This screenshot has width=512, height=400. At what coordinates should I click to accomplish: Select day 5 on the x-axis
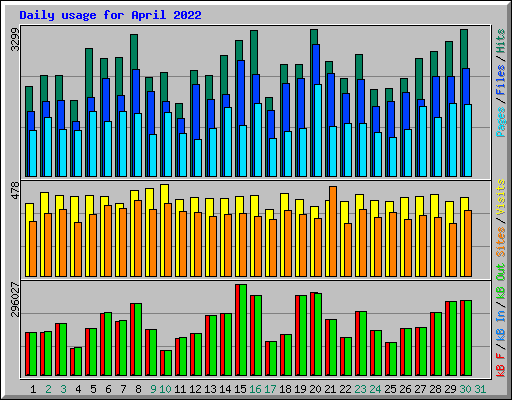pos(93,389)
